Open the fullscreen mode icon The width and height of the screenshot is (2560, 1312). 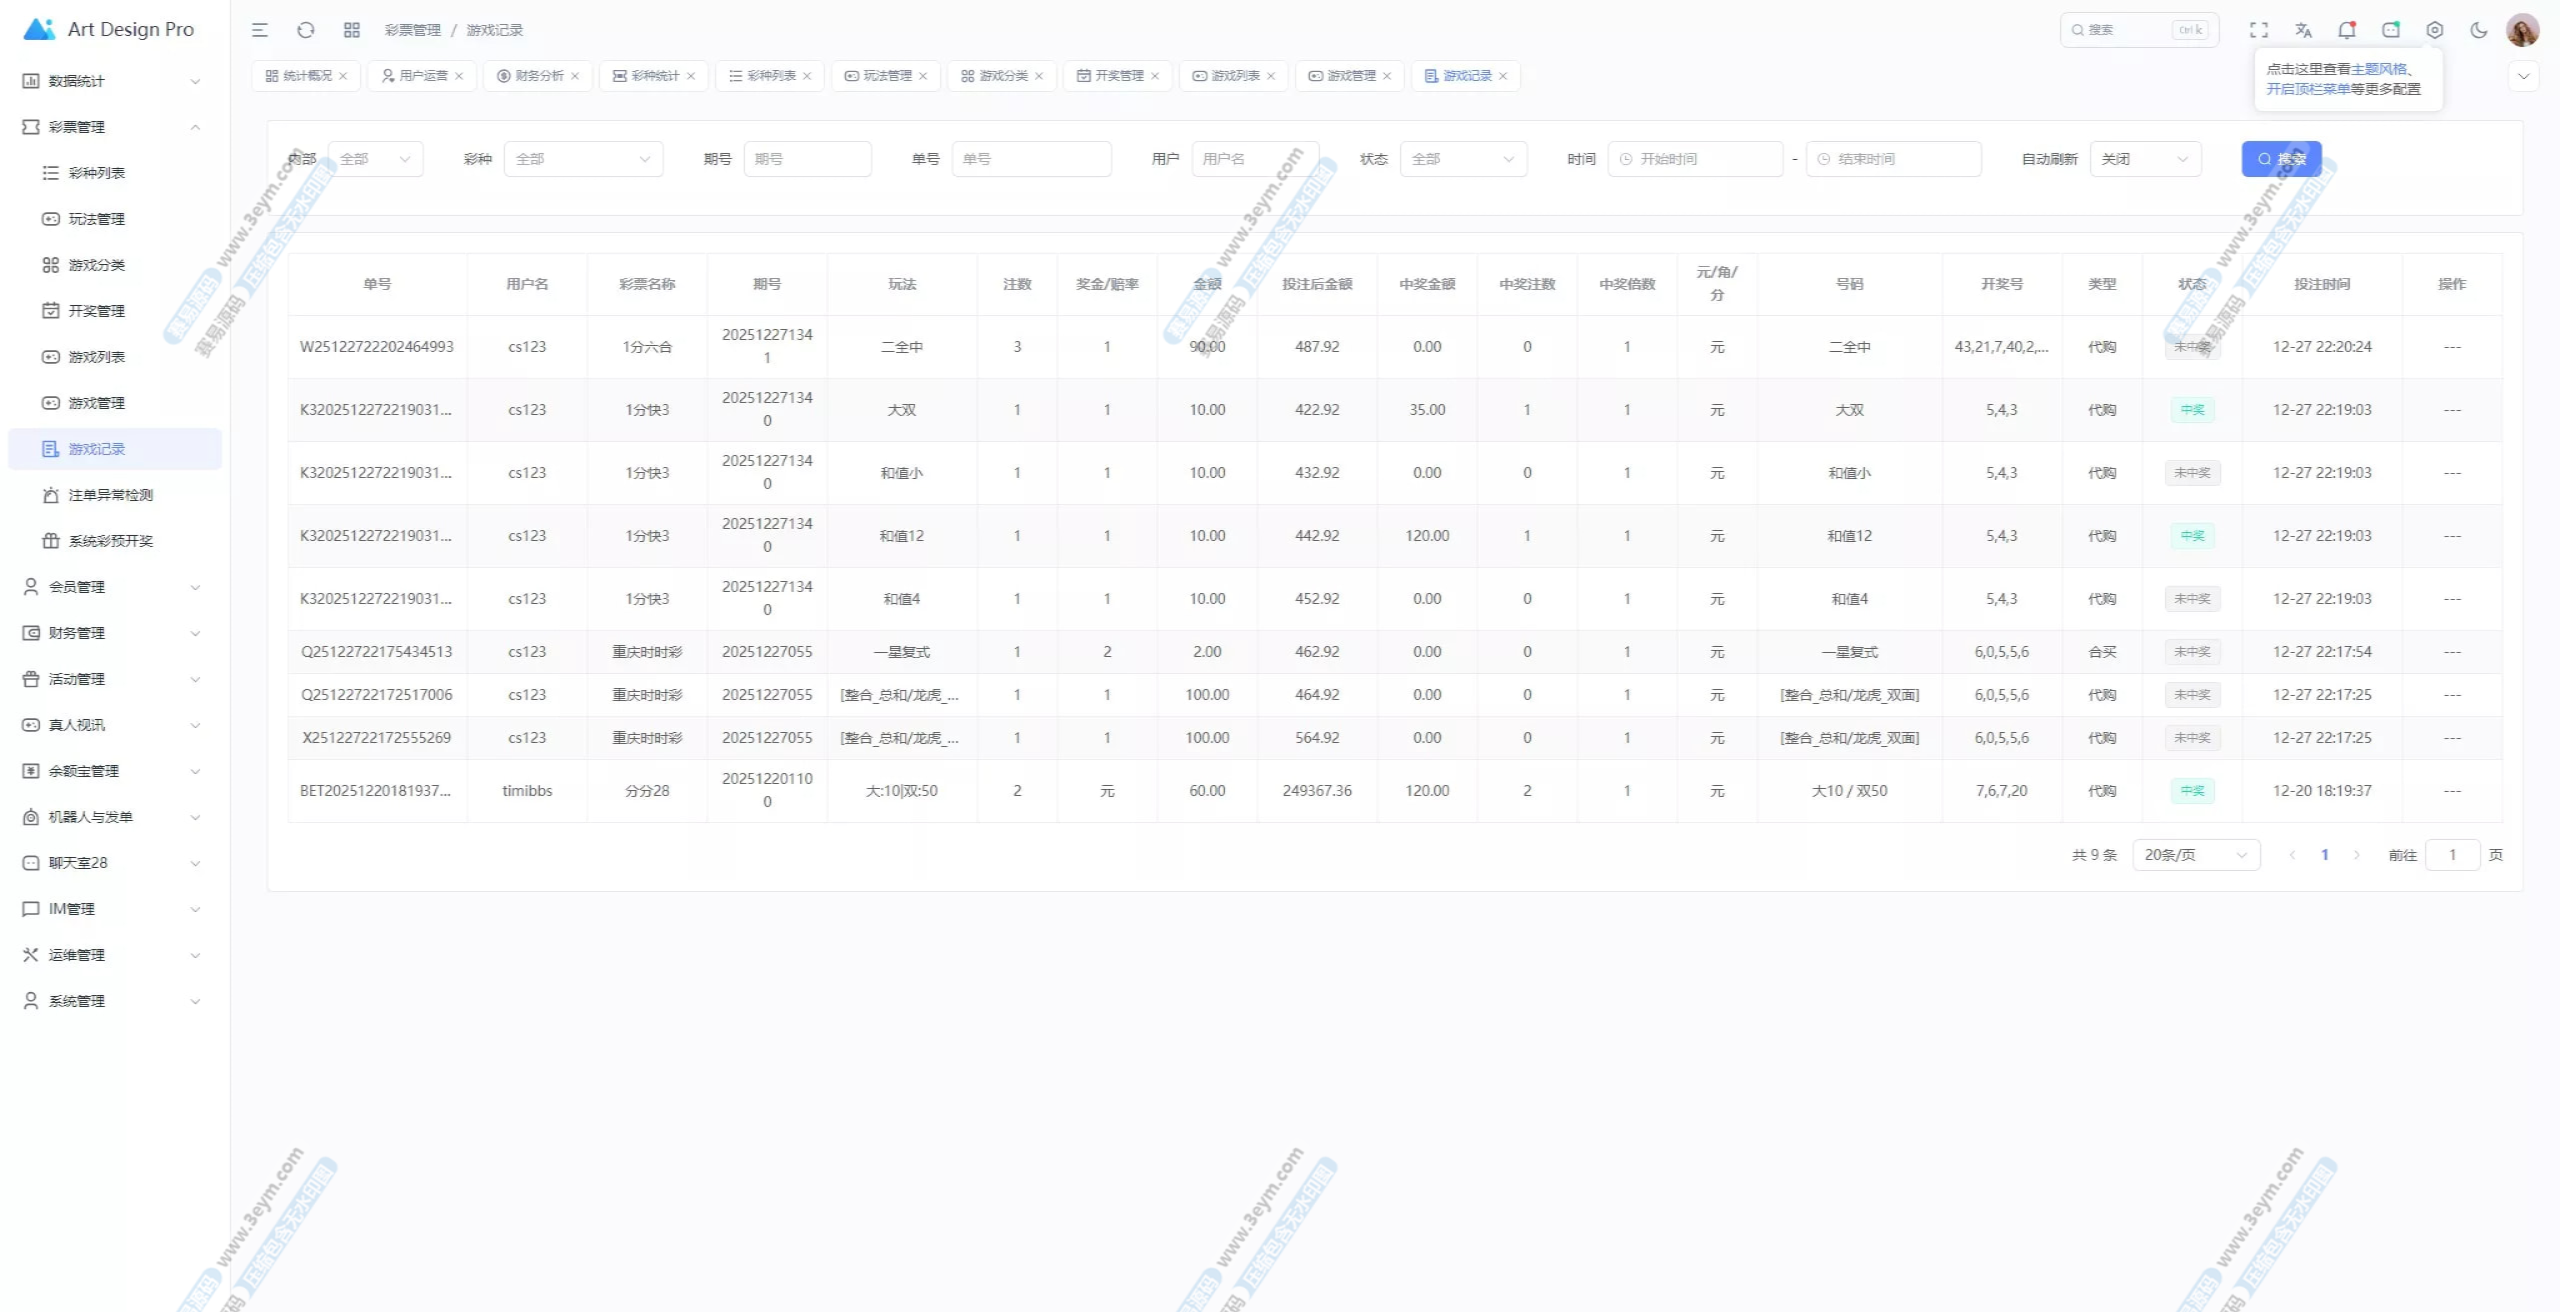[x=2259, y=30]
